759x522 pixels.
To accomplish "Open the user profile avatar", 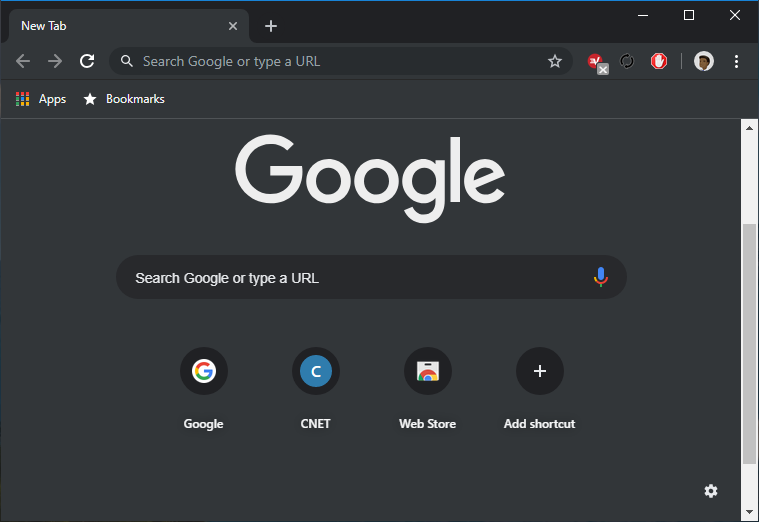I will [703, 61].
